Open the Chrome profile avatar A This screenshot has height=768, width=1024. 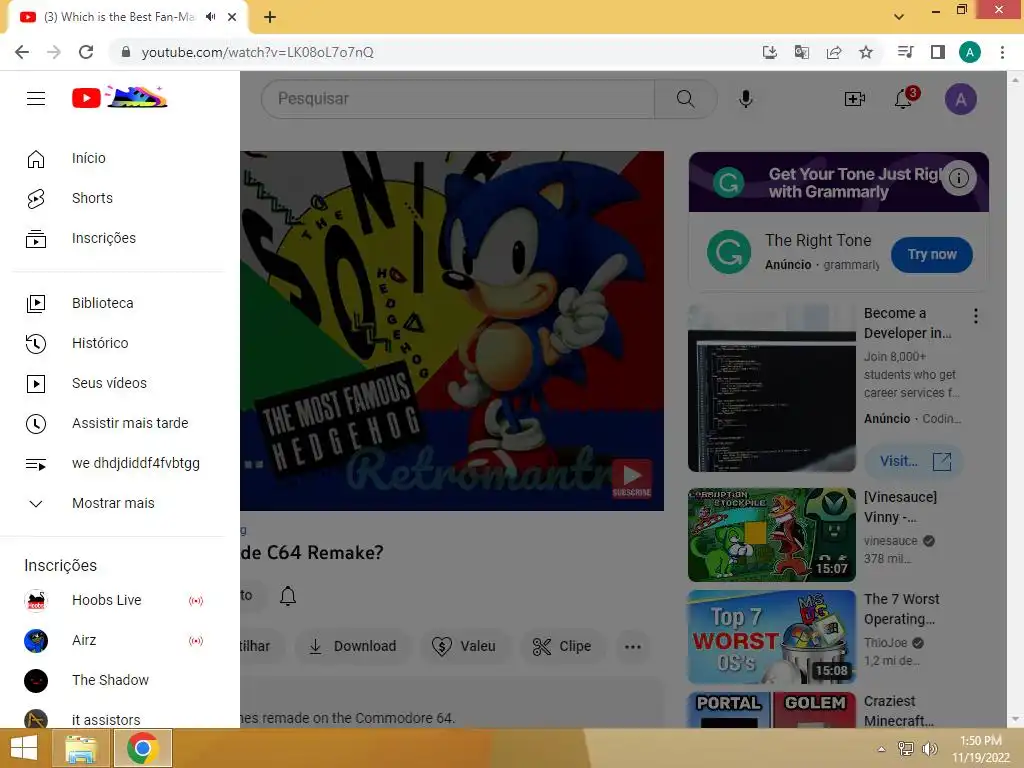(970, 52)
